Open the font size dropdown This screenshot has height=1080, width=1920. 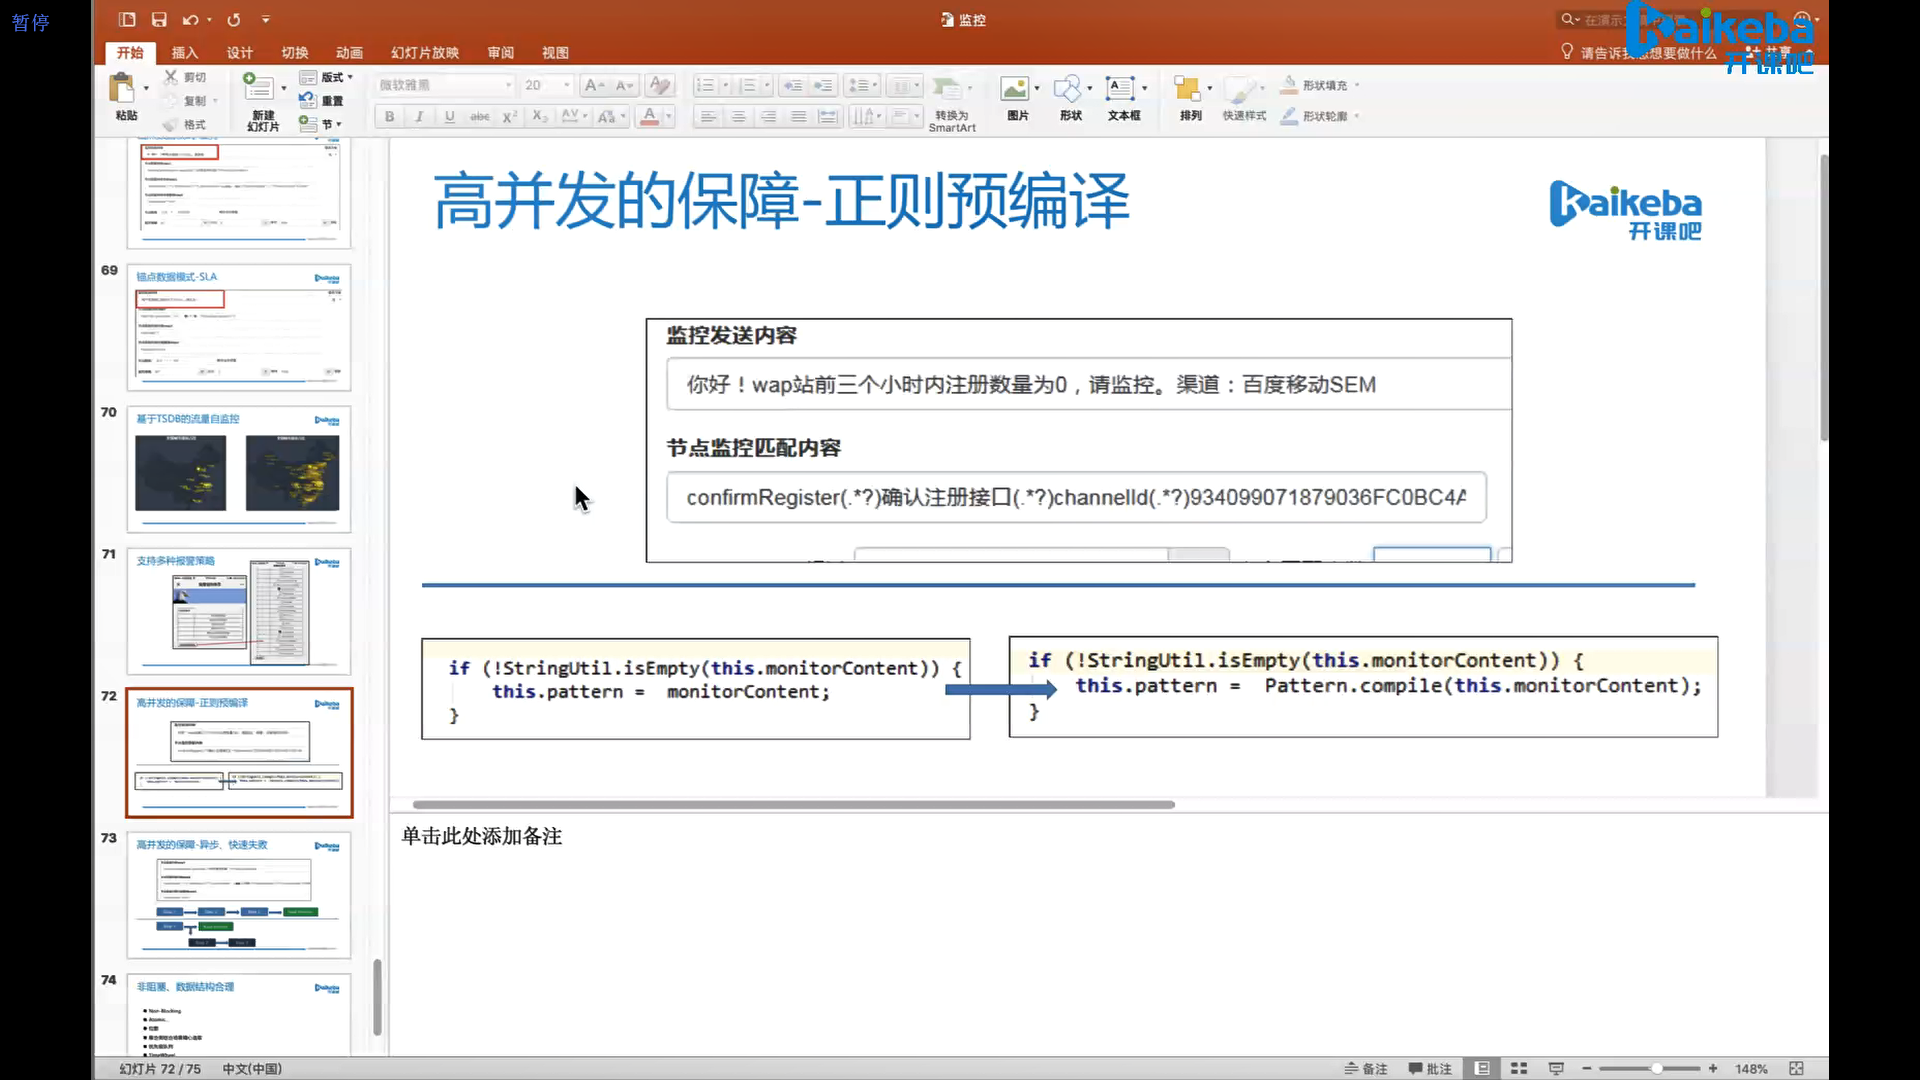[x=567, y=86]
